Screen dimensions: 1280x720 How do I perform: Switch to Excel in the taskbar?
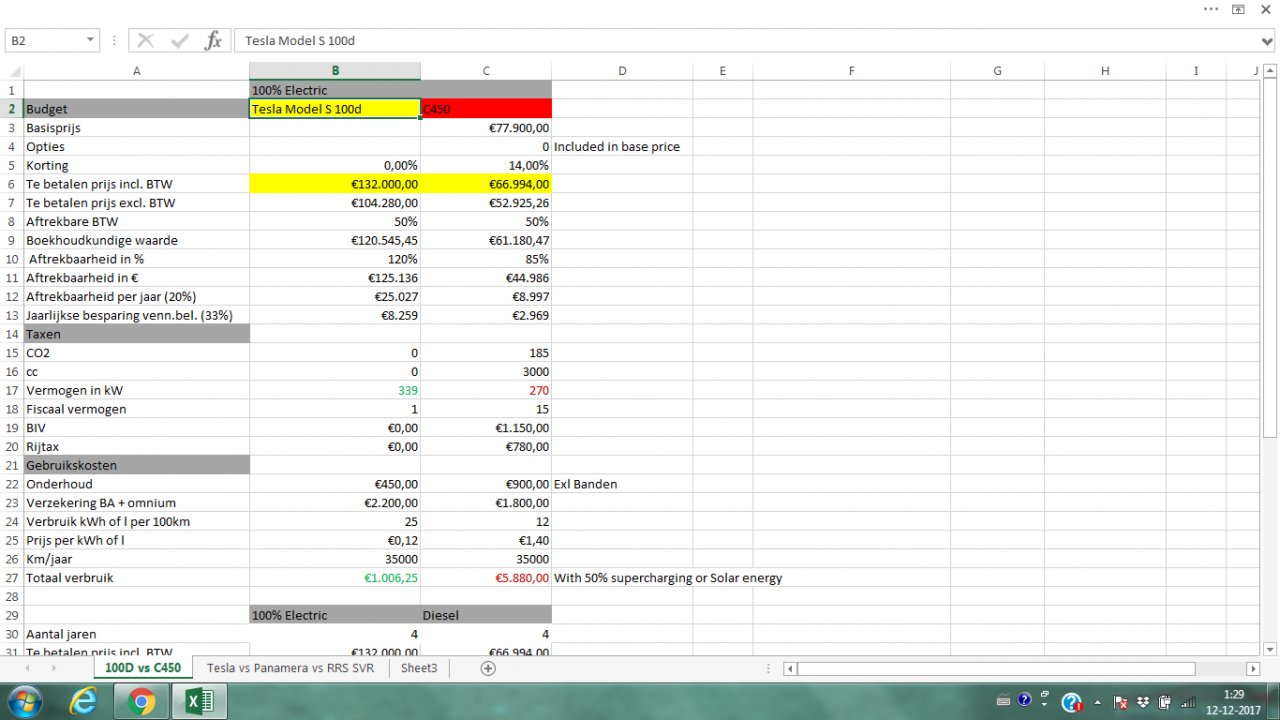pyautogui.click(x=199, y=702)
